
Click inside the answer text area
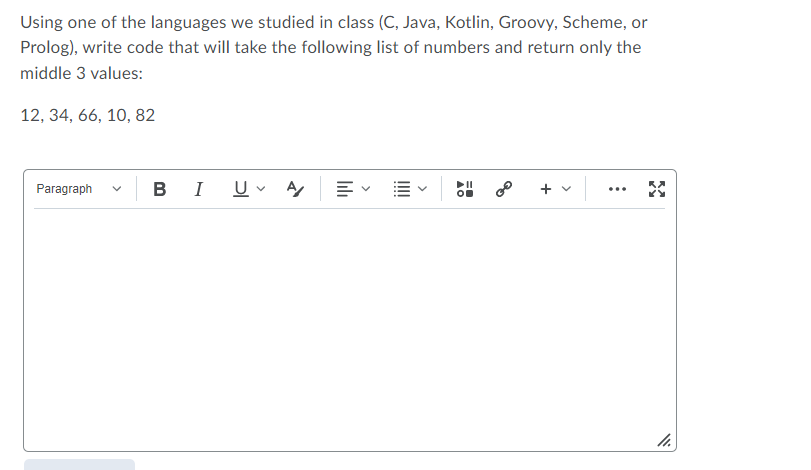[350, 329]
